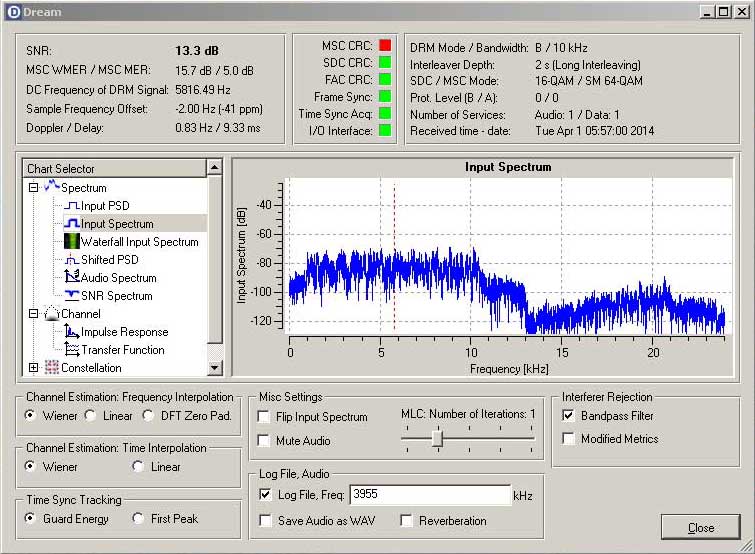Select Input Spectrum in Chart Selector

(117, 224)
